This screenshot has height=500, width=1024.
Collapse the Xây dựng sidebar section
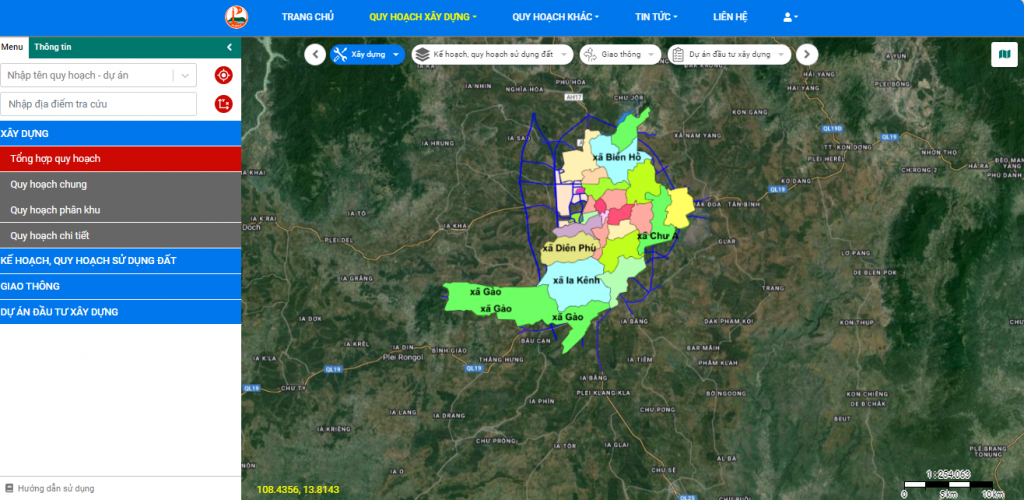(120, 133)
